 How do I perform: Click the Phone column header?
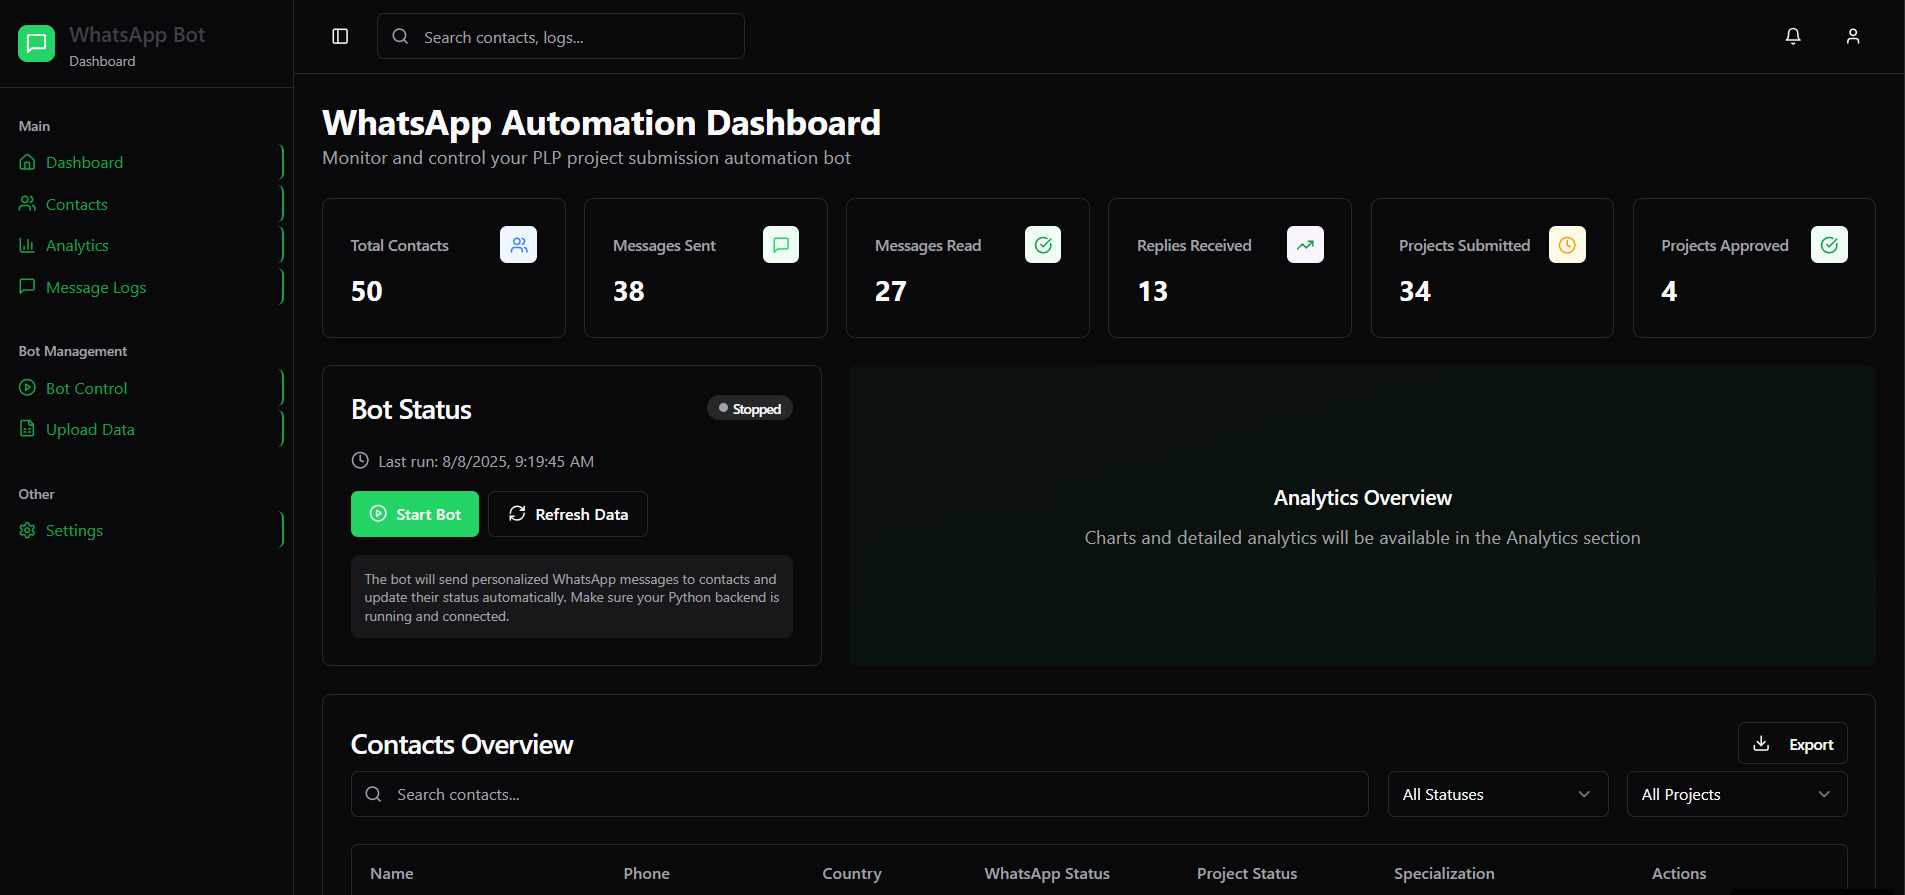647,873
